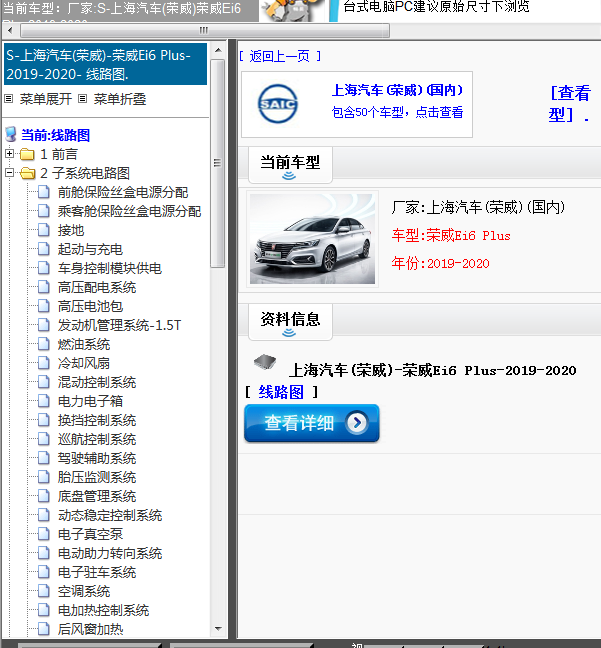Open 电子驻车系统 diagram
601x648 pixels.
[97, 572]
